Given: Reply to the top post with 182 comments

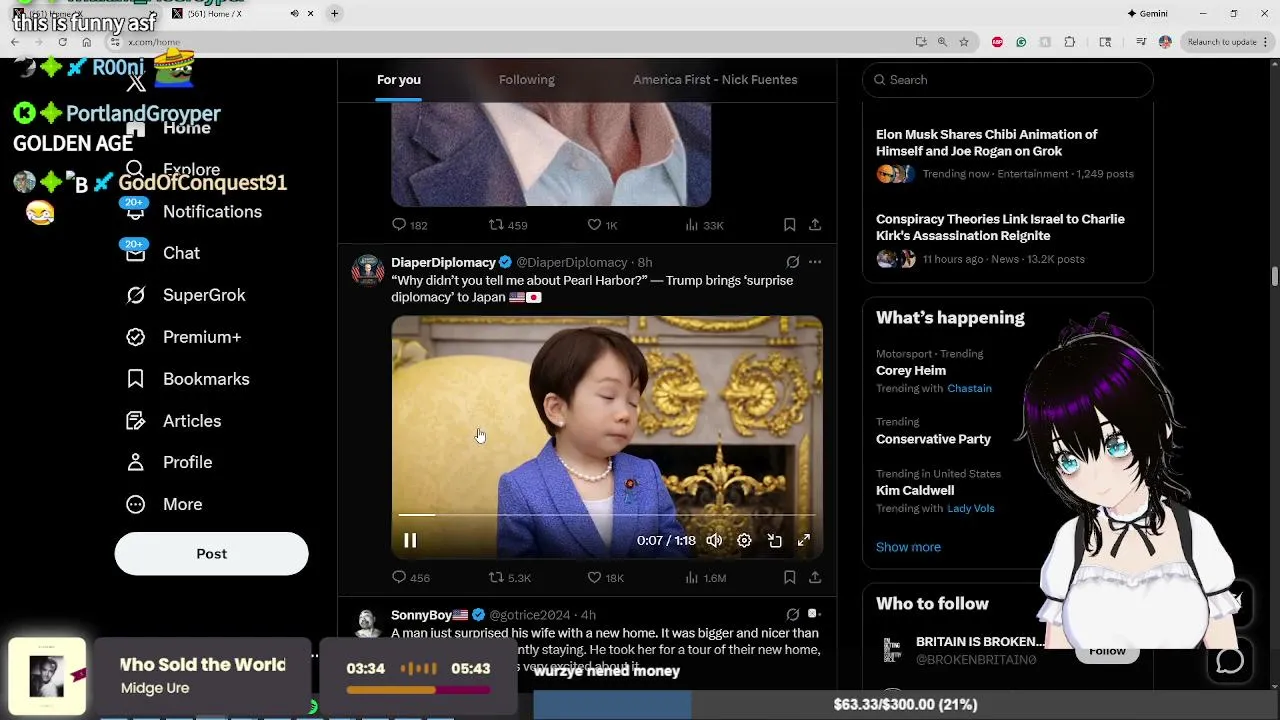Looking at the screenshot, I should [409, 225].
